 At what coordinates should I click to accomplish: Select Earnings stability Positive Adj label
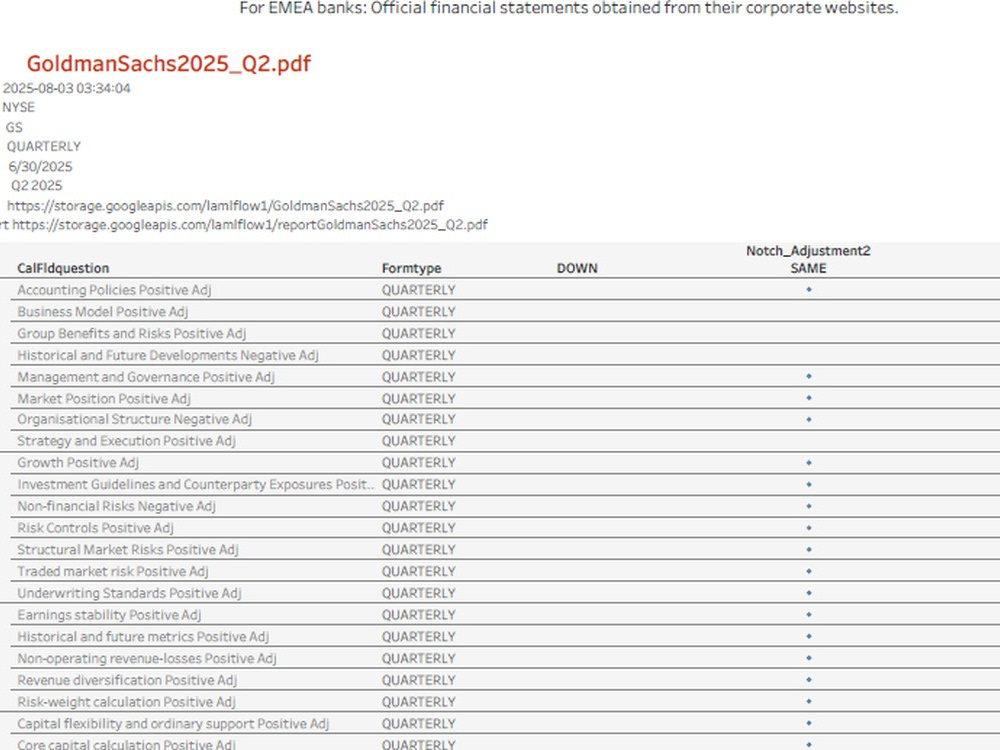[109, 614]
